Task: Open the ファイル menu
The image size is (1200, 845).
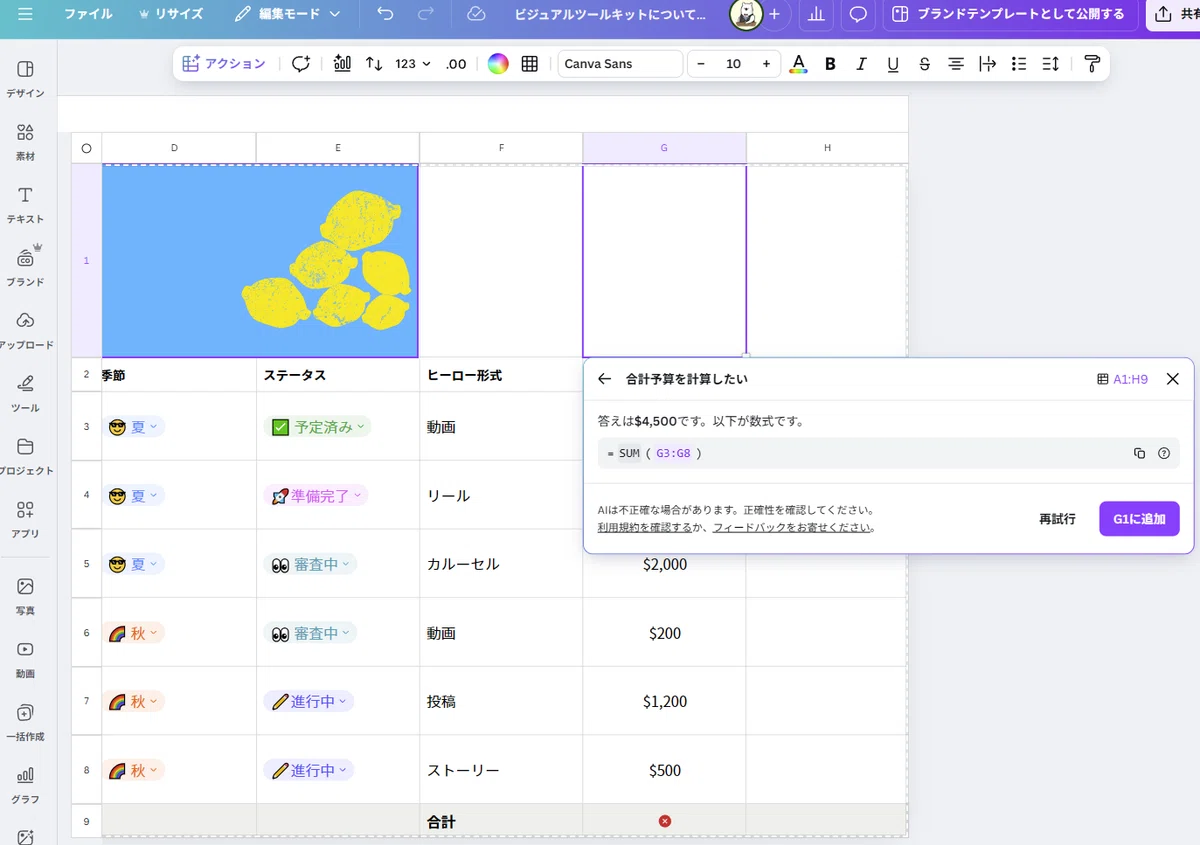Action: tap(88, 14)
